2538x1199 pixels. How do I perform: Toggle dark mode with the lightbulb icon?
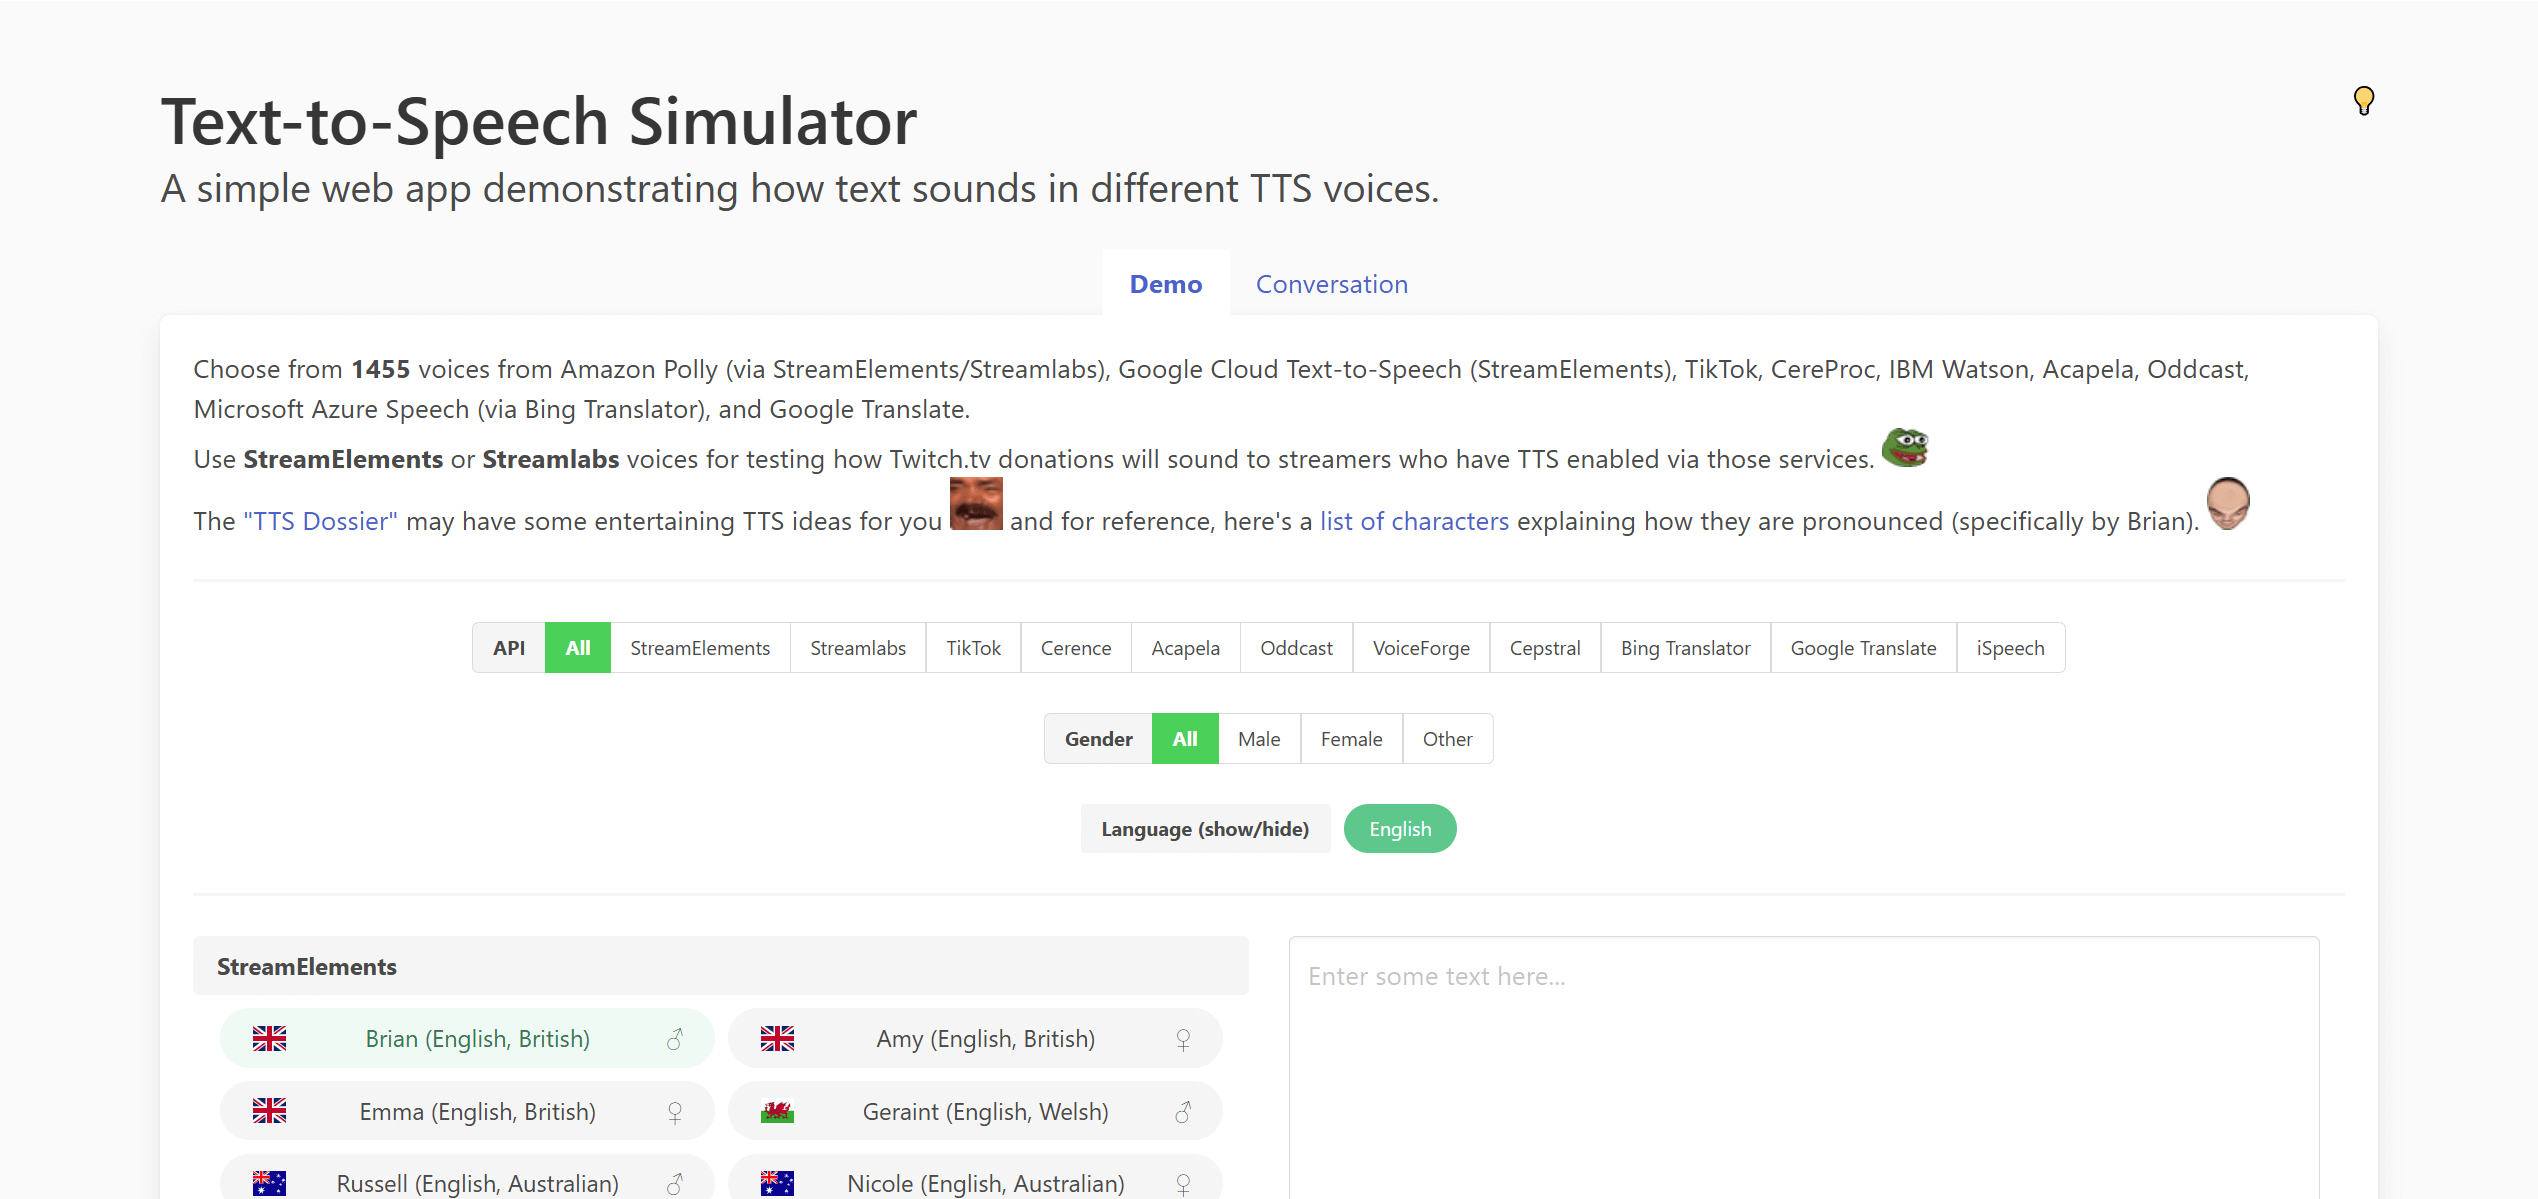2363,101
